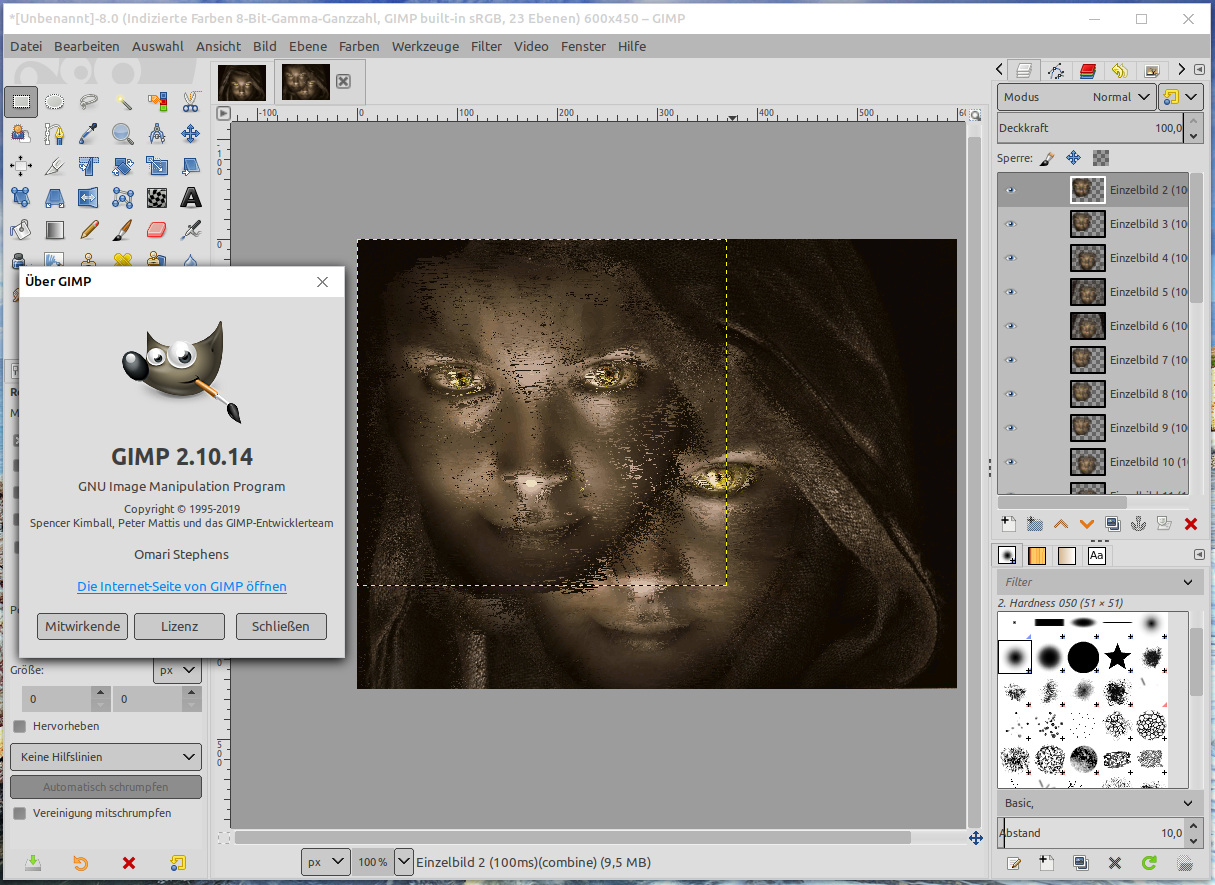The height and width of the screenshot is (885, 1215).
Task: Enable the Vereinigung mitschrumpfen checkbox
Action: 20,813
